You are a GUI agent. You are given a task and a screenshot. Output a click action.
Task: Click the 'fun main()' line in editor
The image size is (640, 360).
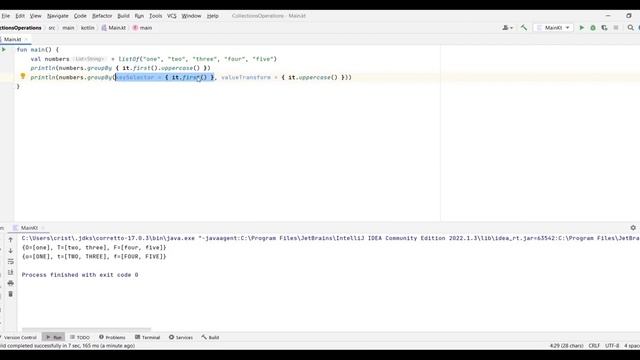pos(38,49)
